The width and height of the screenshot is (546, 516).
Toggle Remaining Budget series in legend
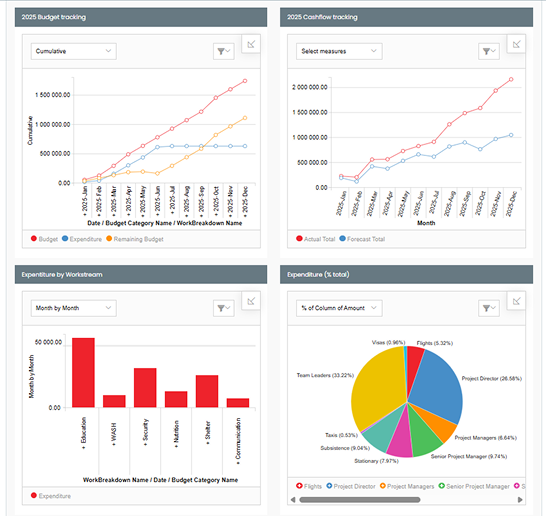[135, 239]
